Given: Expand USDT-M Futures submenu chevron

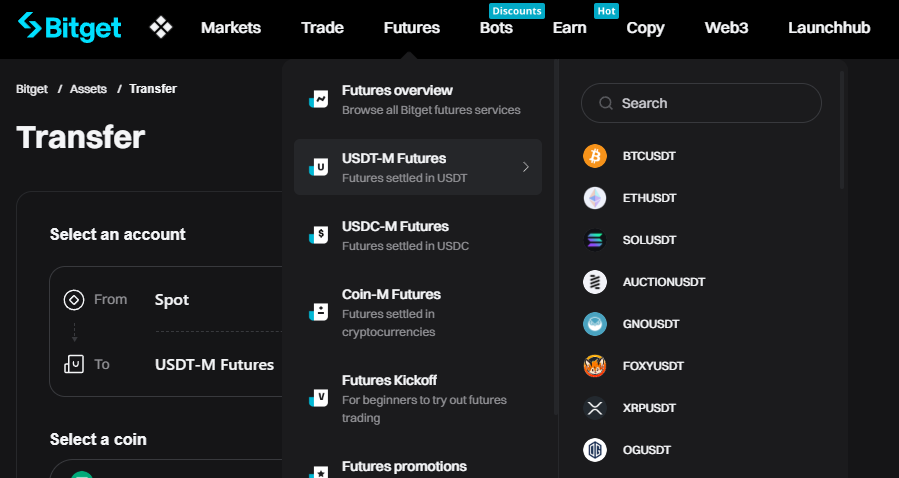Looking at the screenshot, I should 526,167.
